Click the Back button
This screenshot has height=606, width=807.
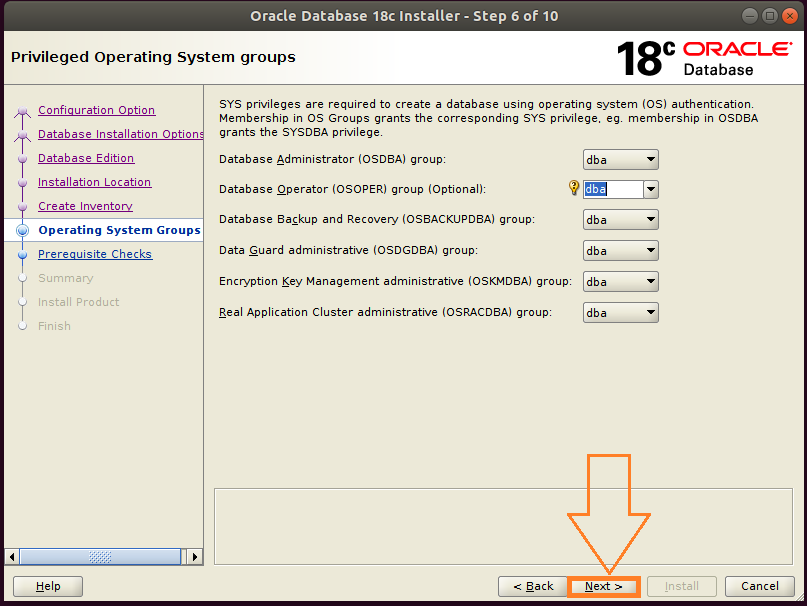pos(533,586)
